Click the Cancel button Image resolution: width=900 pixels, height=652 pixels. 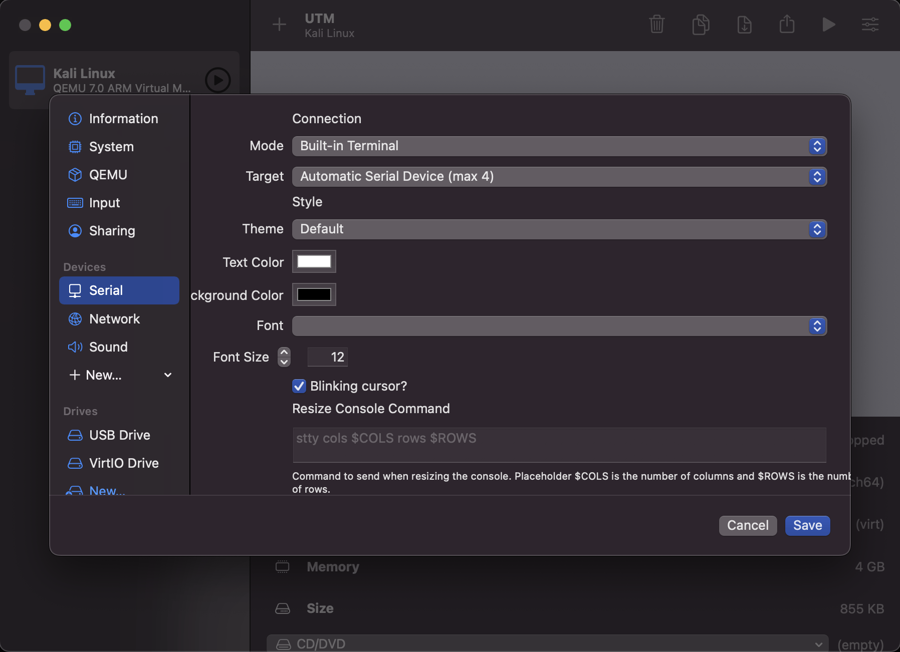tap(747, 525)
